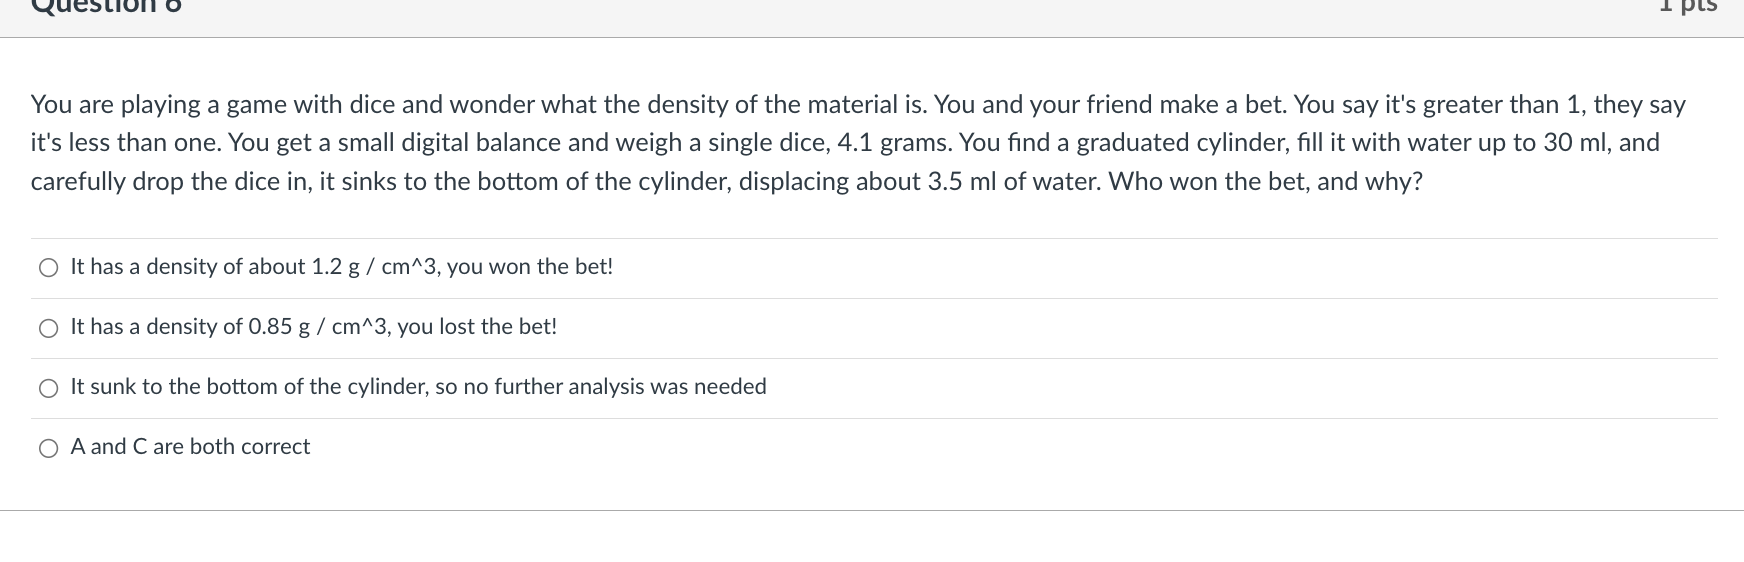Click the "A and C are both correct" label

(190, 447)
